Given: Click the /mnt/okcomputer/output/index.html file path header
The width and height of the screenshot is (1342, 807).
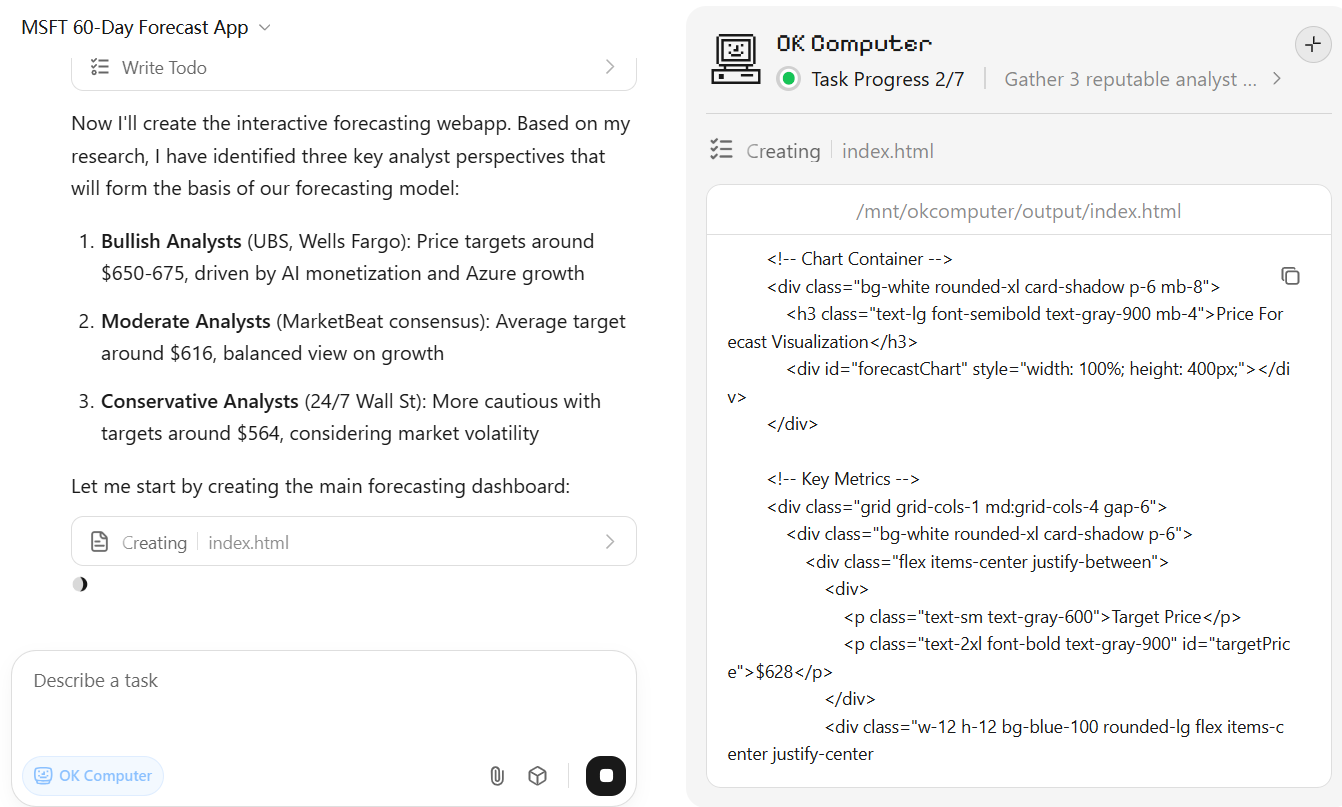Looking at the screenshot, I should [1019, 211].
